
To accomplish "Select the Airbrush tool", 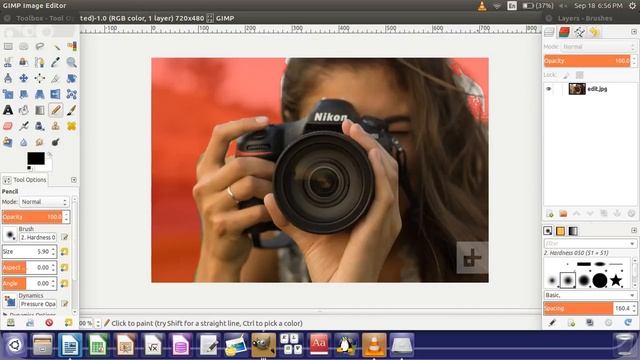I will (24, 126).
